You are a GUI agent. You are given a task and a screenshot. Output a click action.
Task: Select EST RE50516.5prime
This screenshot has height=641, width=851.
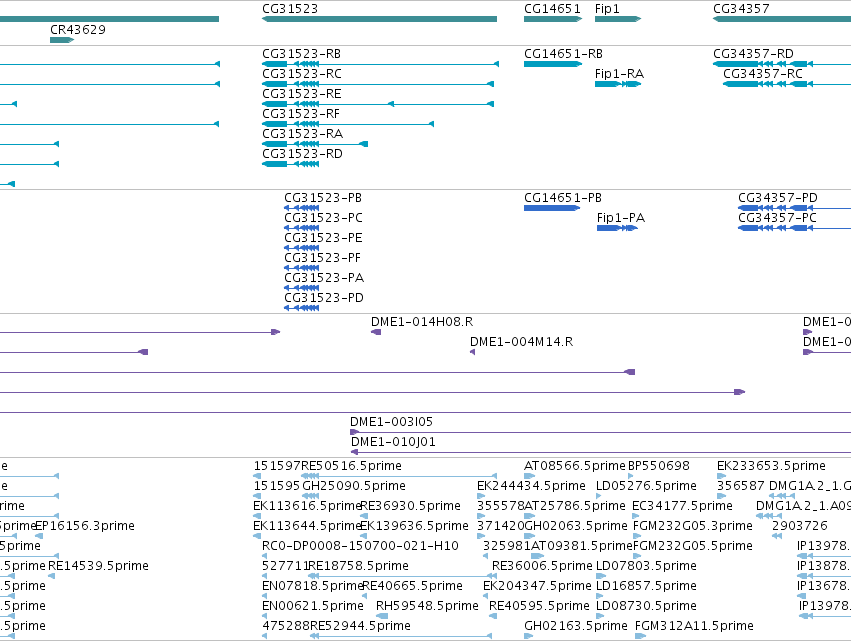point(351,466)
